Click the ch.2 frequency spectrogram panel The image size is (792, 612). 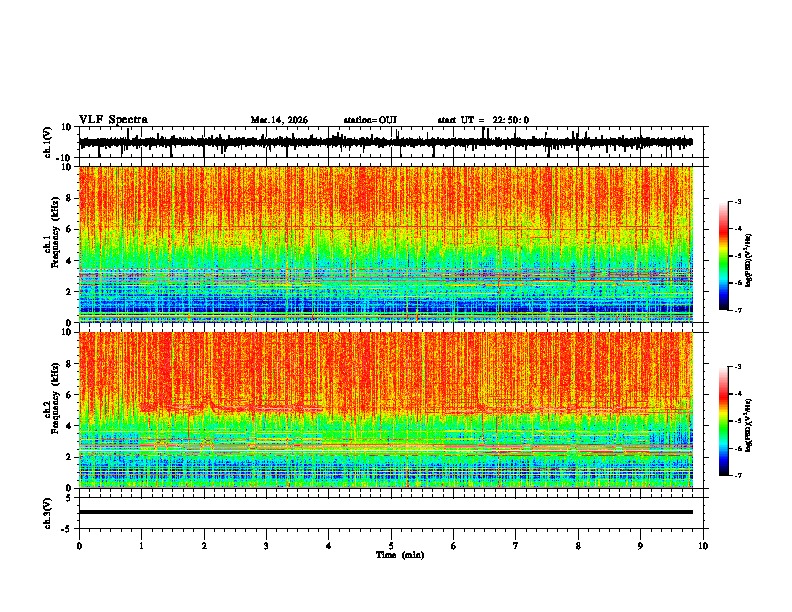point(386,410)
